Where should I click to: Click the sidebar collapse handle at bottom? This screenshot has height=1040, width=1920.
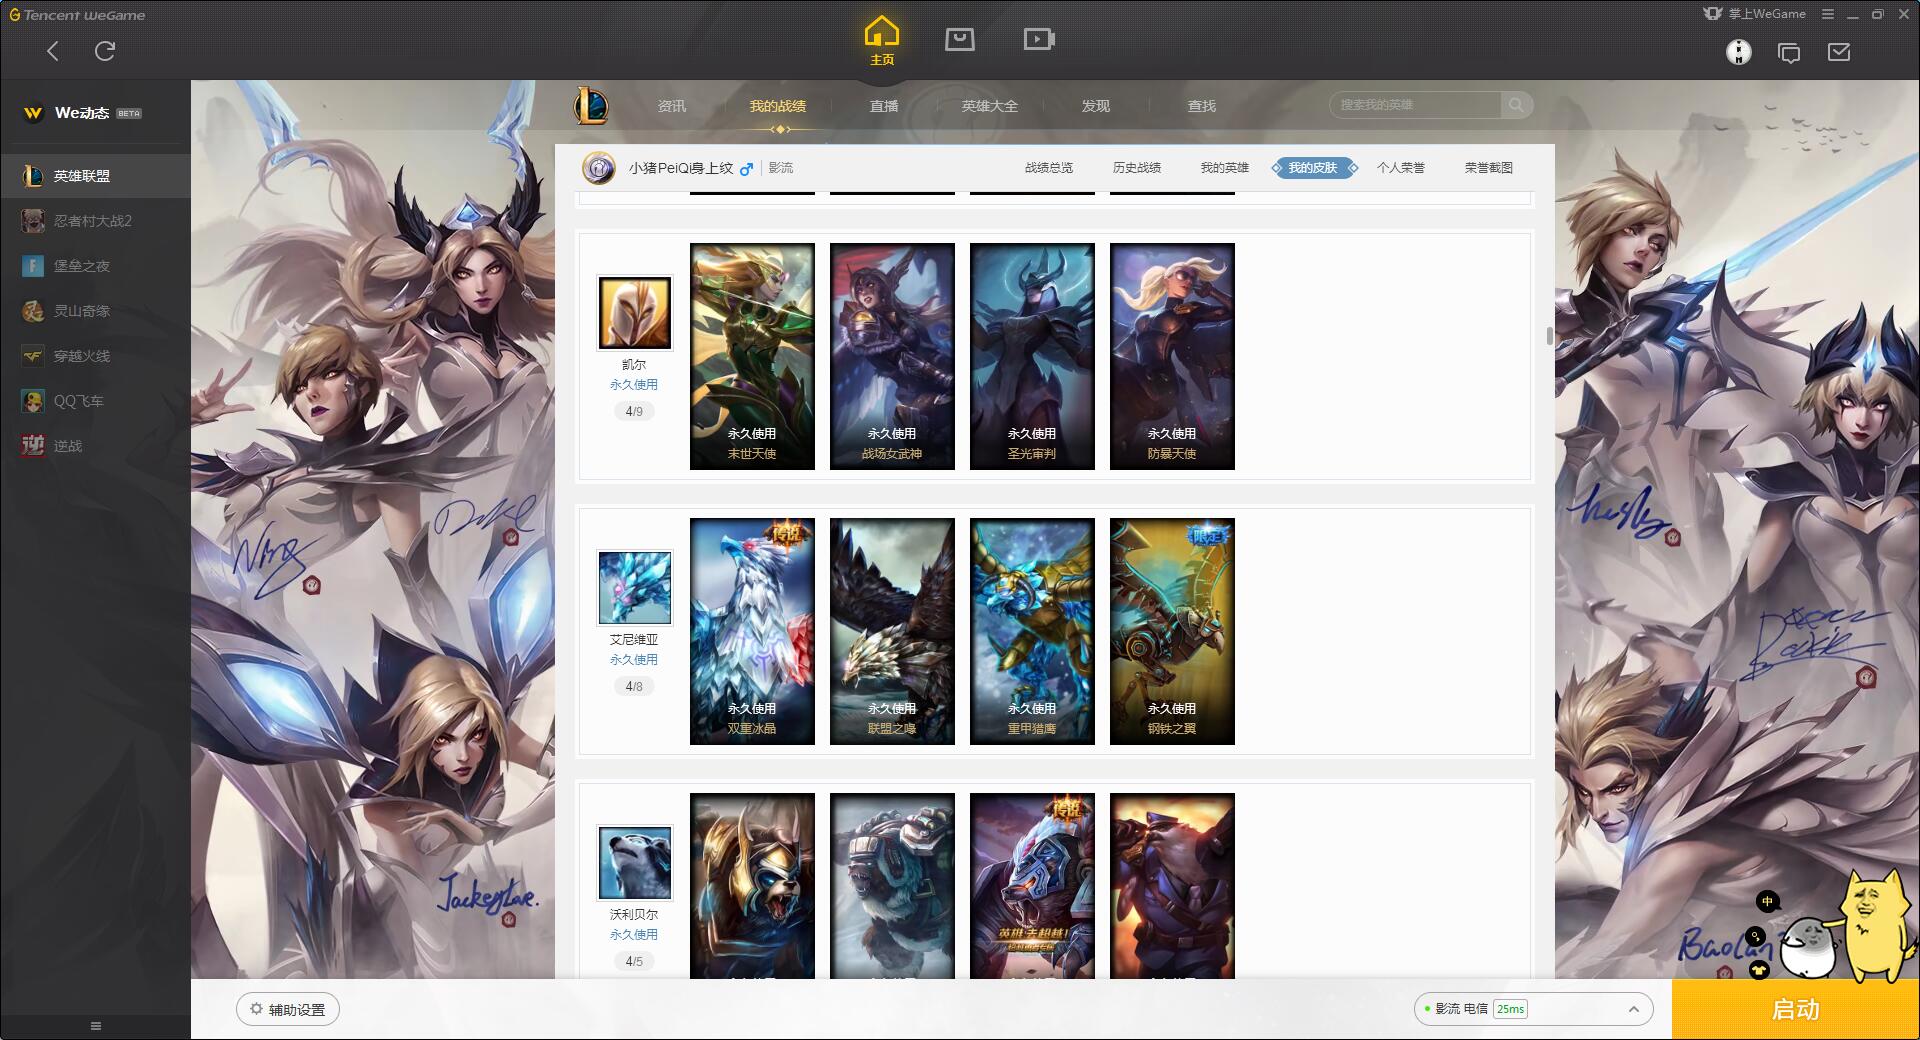96,1026
